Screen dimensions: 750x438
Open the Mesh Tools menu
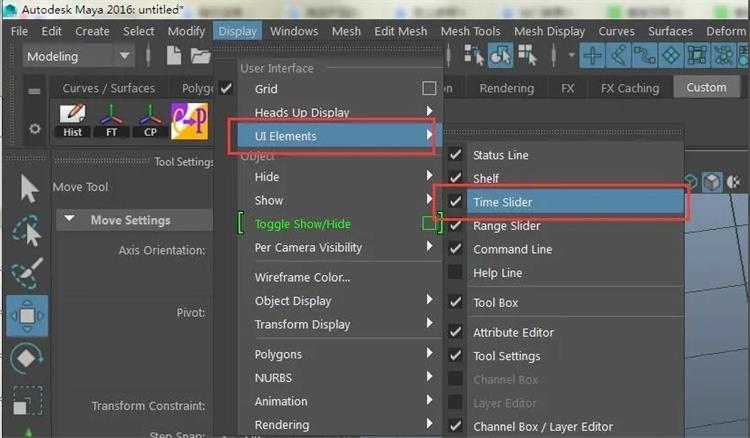tap(470, 31)
